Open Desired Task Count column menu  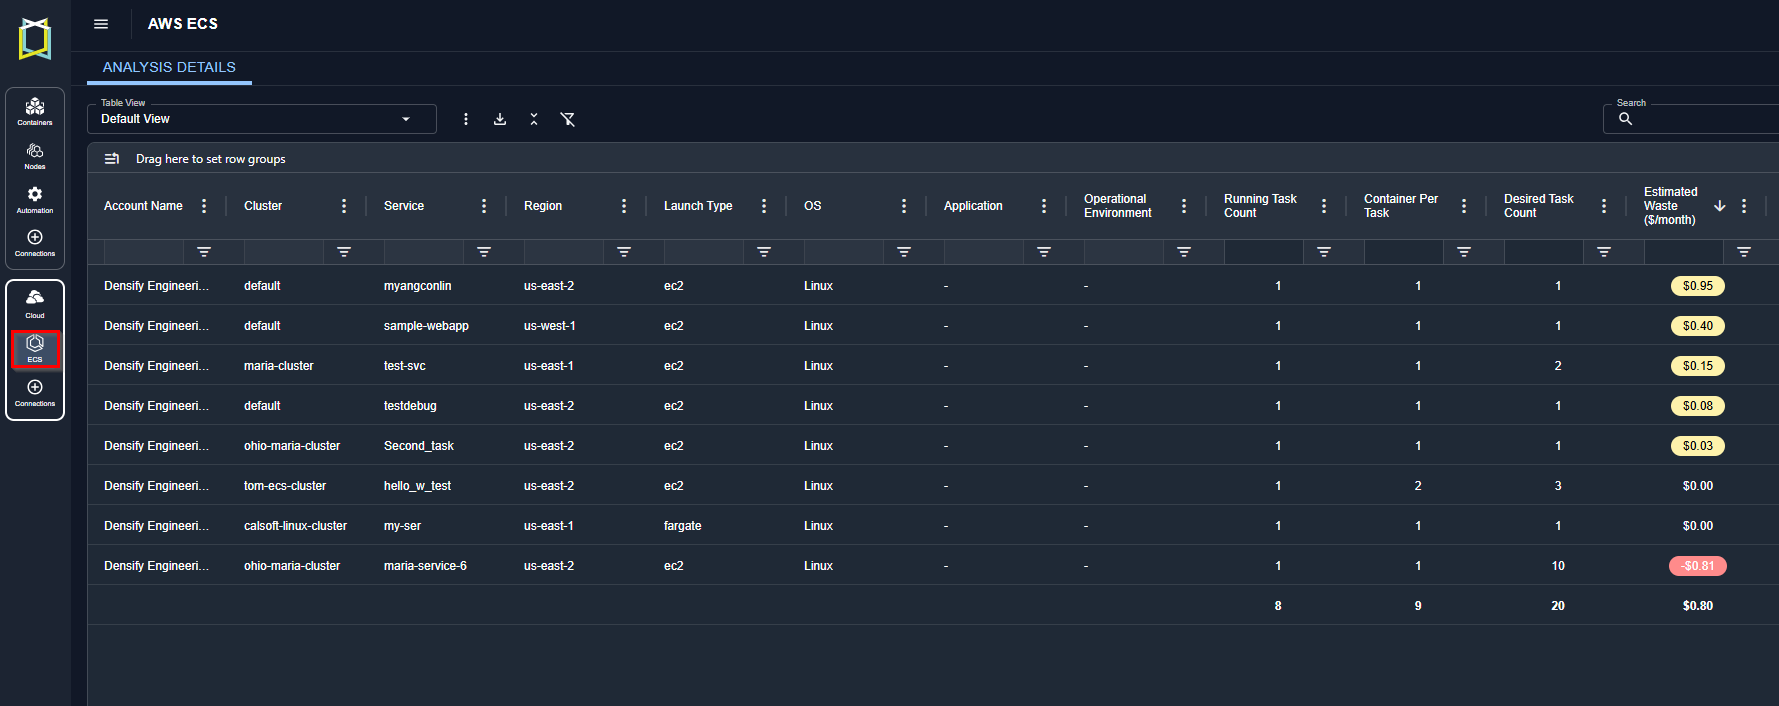(1604, 206)
